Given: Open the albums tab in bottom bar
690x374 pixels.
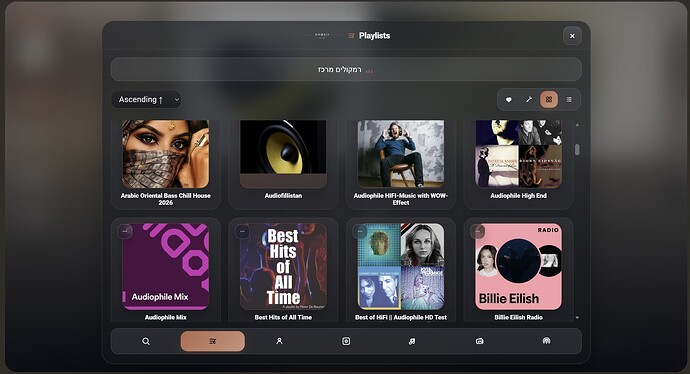Looking at the screenshot, I should point(346,341).
